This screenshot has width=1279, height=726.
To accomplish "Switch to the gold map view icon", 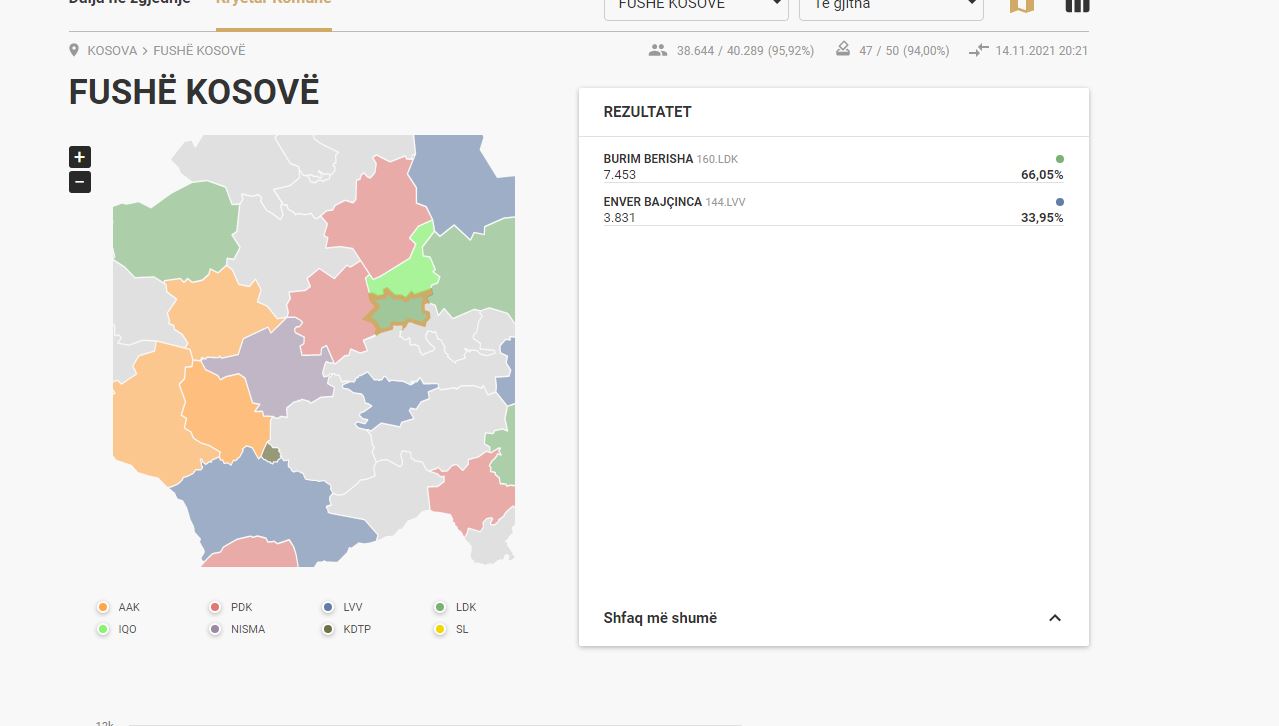I will point(1021,5).
